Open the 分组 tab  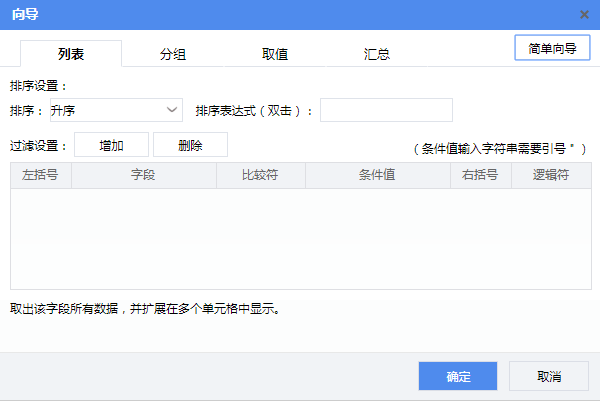173,54
